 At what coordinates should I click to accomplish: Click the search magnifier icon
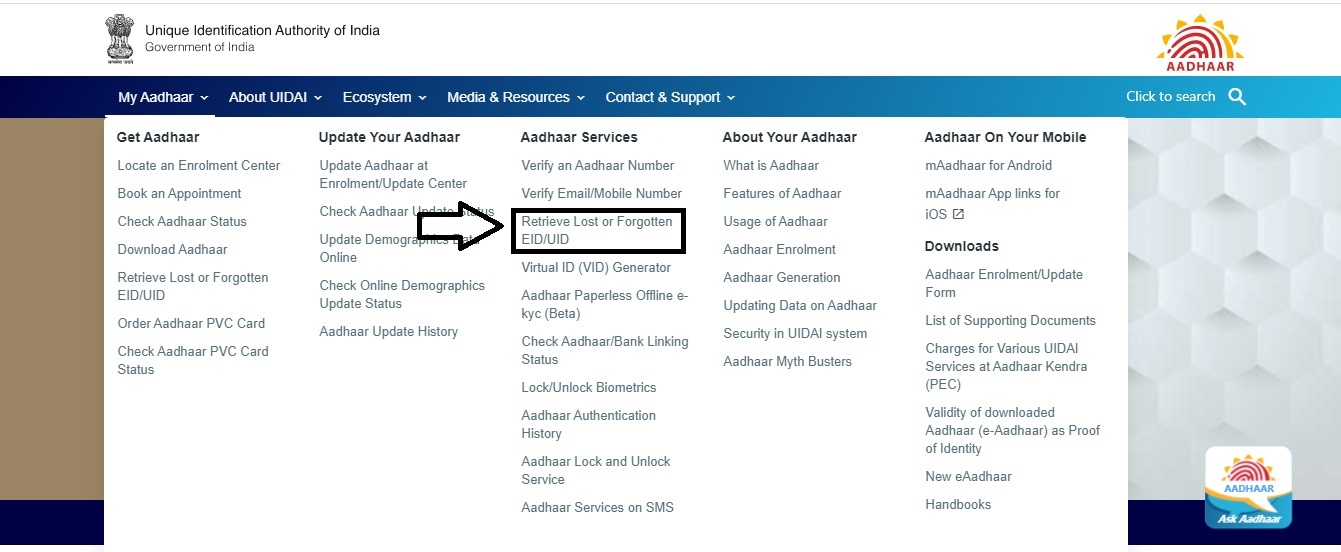pos(1237,97)
